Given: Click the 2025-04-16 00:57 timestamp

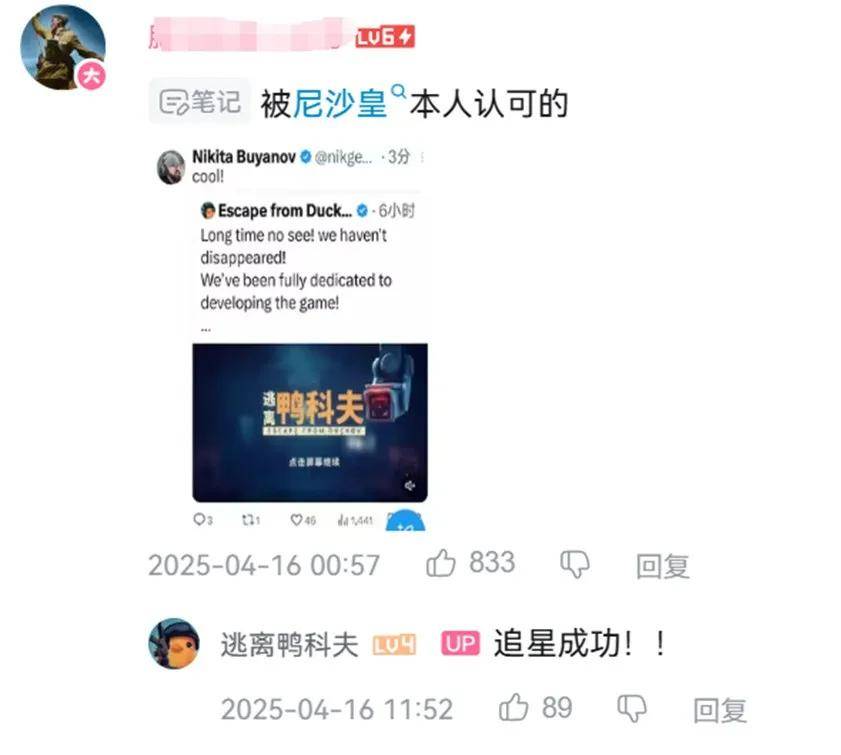Looking at the screenshot, I should point(264,565).
